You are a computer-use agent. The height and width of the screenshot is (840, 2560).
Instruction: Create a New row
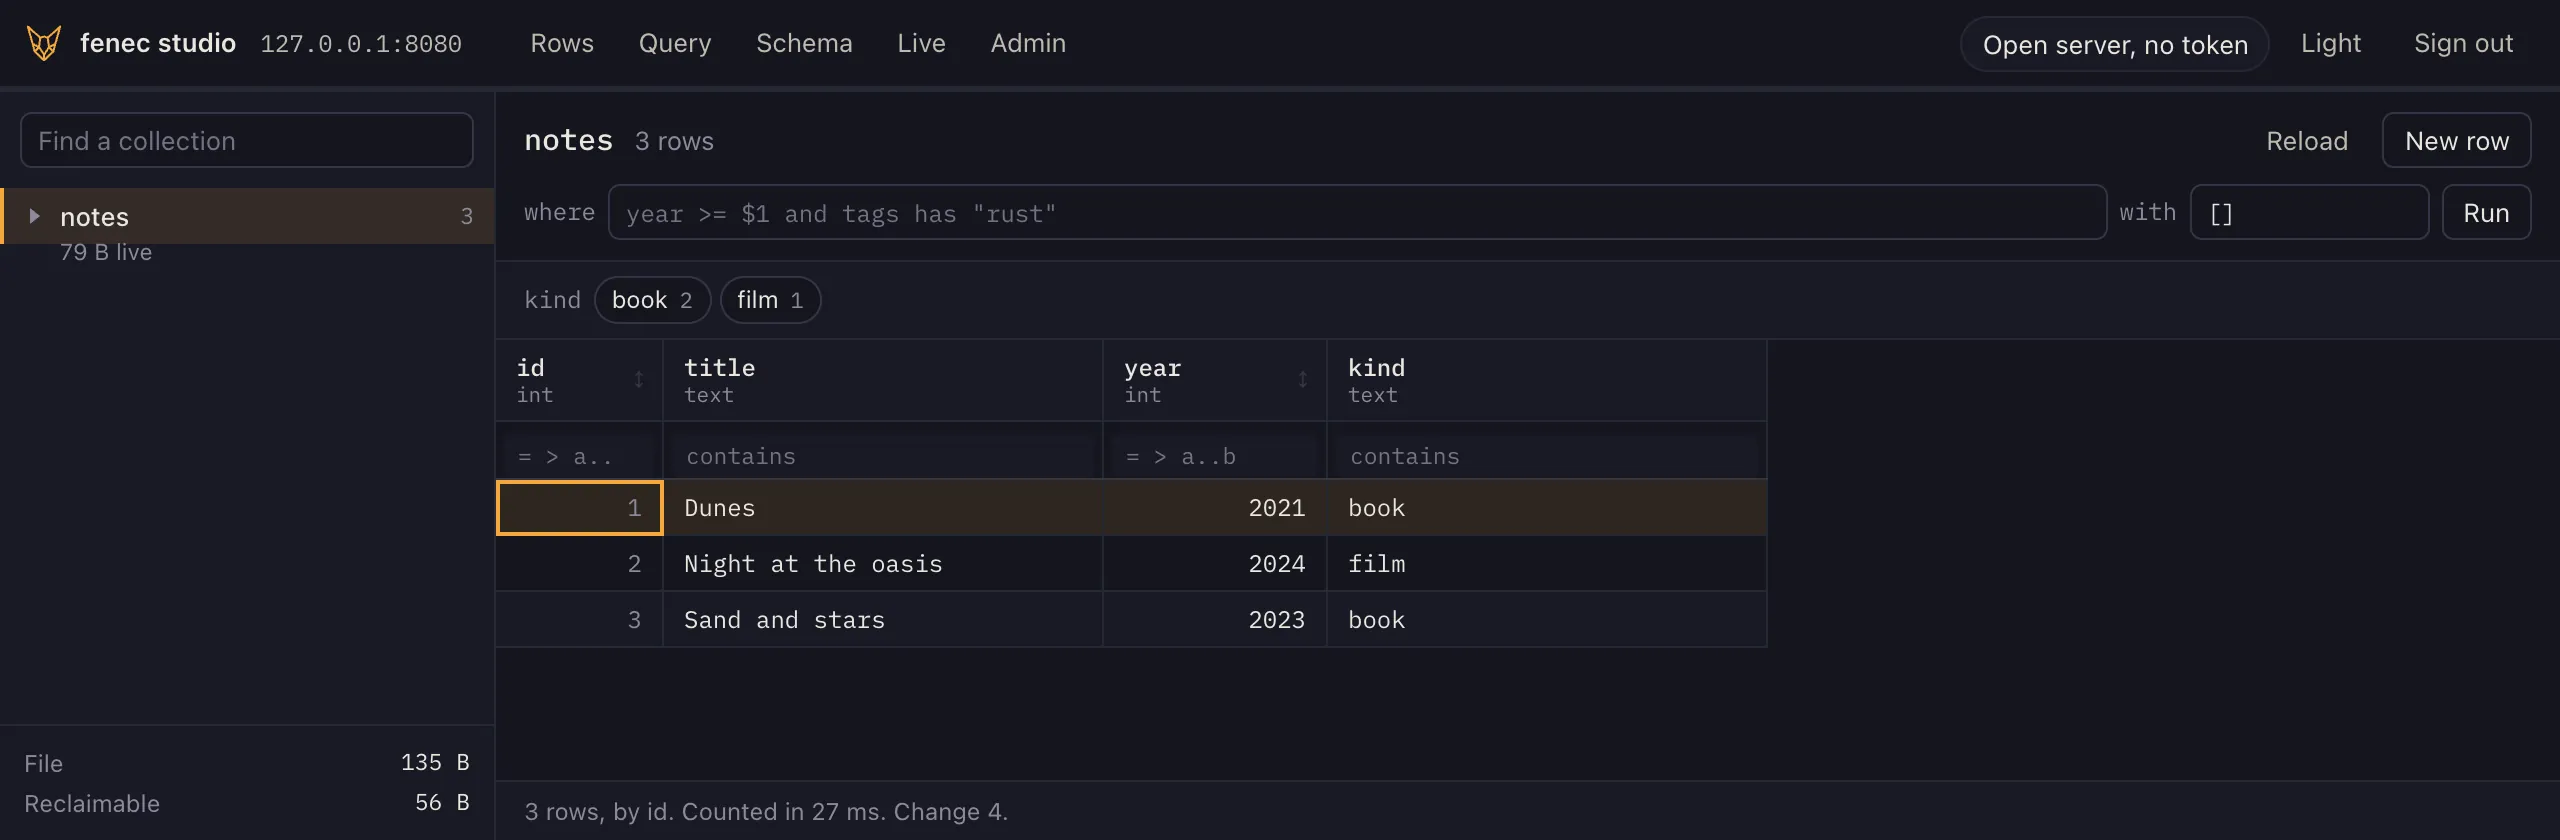coord(2456,141)
